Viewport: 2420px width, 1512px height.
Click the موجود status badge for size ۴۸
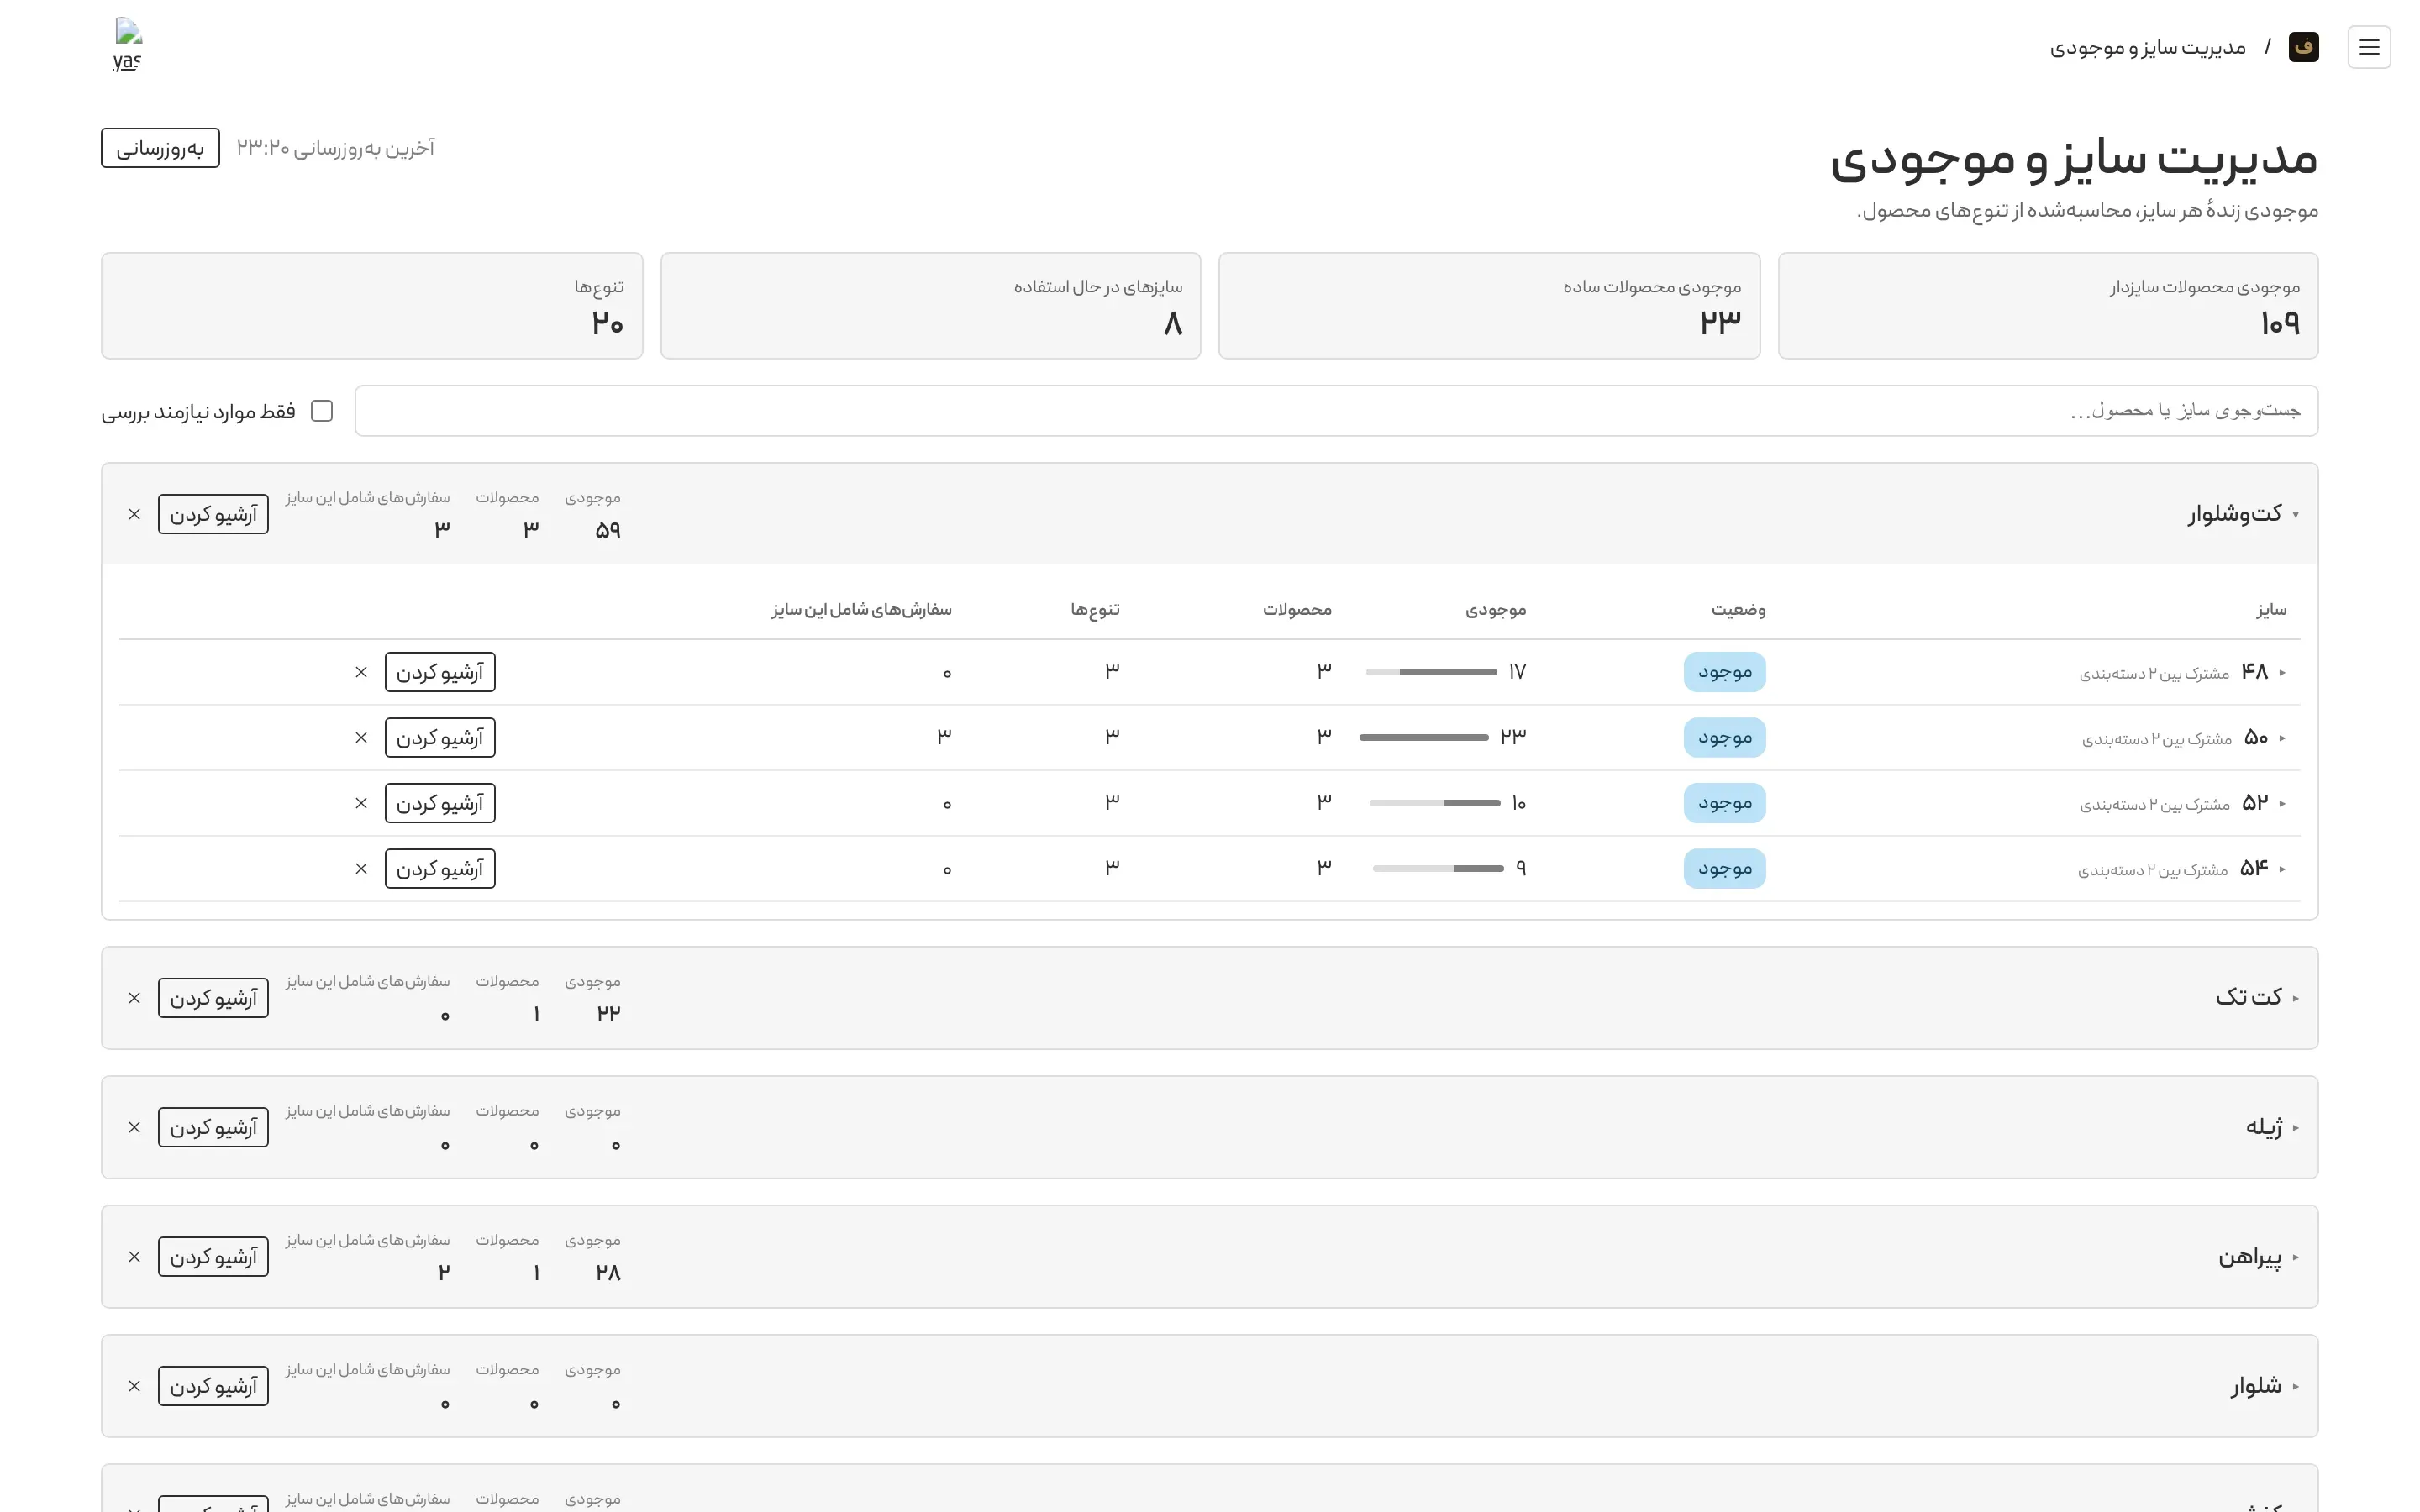tap(1725, 672)
